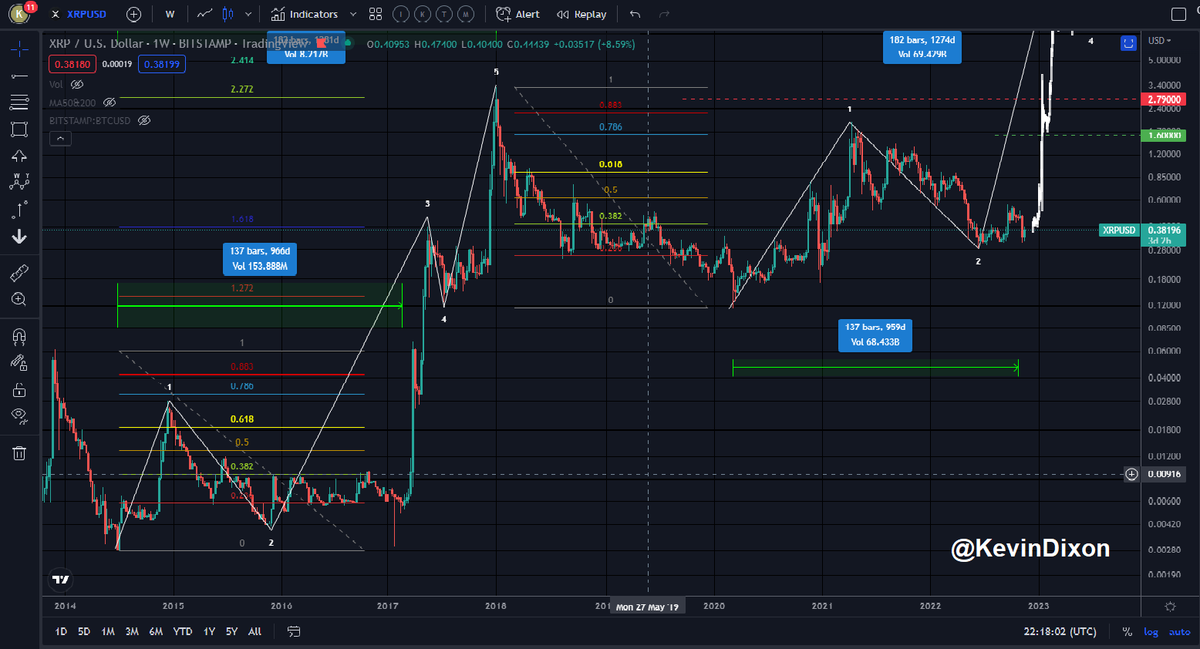Open the USD currency dropdown
The height and width of the screenshot is (649, 1200).
[1159, 40]
